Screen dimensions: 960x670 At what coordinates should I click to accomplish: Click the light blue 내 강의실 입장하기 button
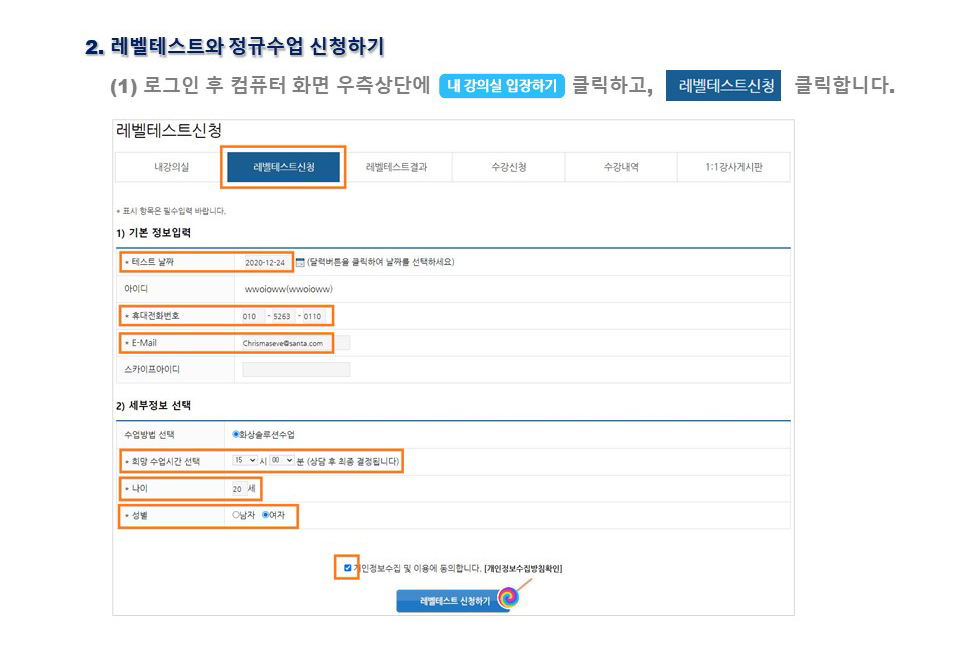[x=502, y=86]
